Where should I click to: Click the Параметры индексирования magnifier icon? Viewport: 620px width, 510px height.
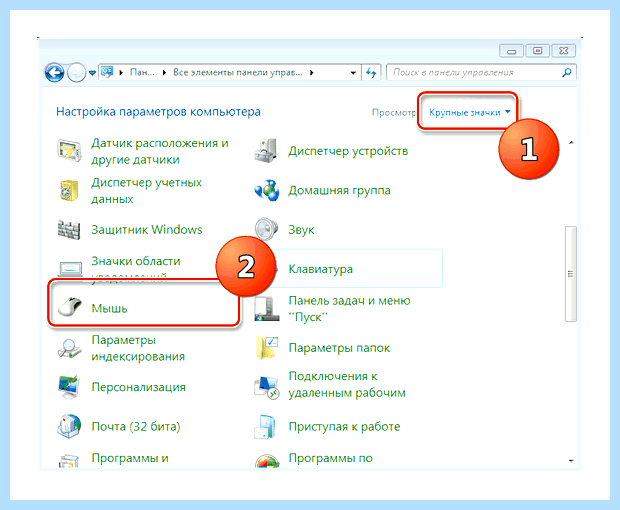pos(69,348)
